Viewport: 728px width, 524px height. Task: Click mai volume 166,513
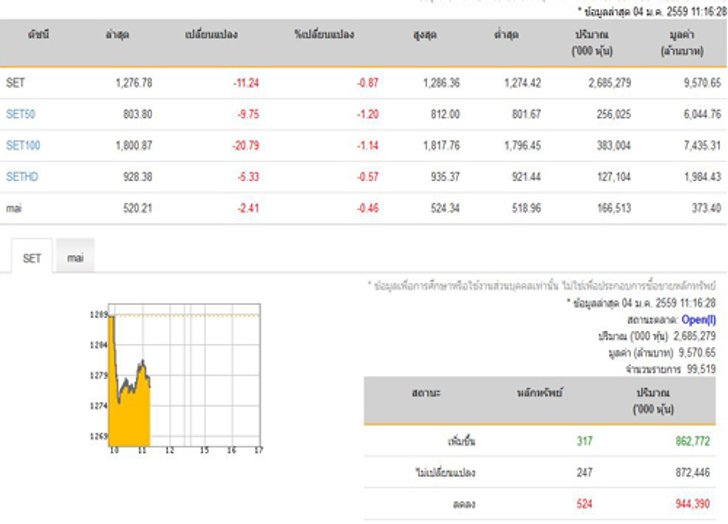613,208
